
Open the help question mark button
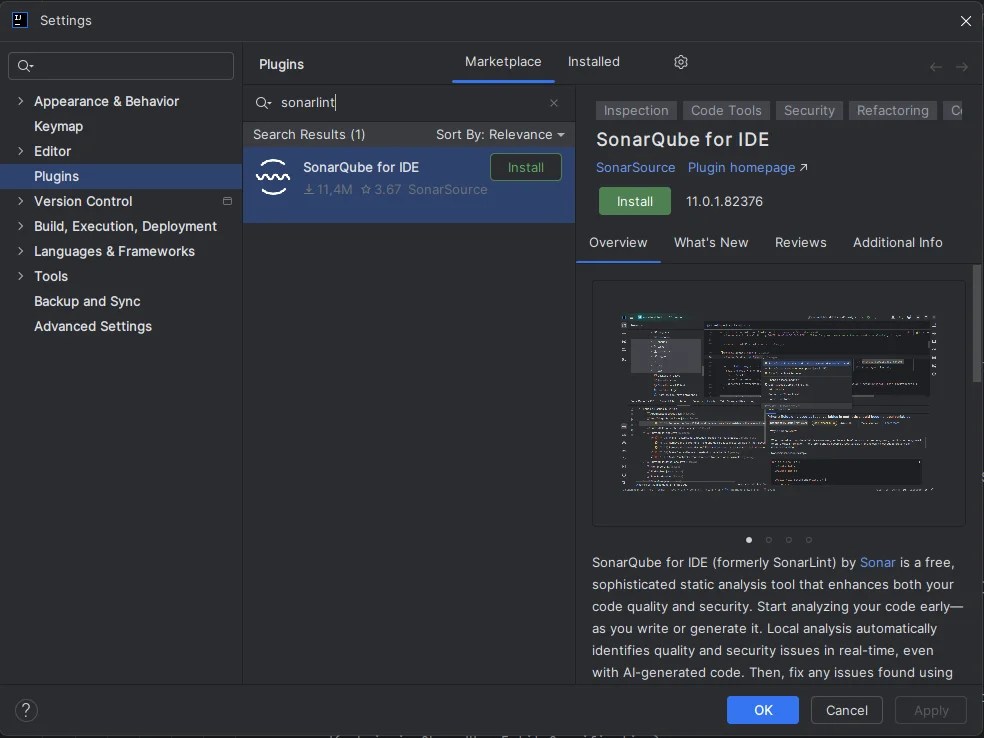coord(26,710)
